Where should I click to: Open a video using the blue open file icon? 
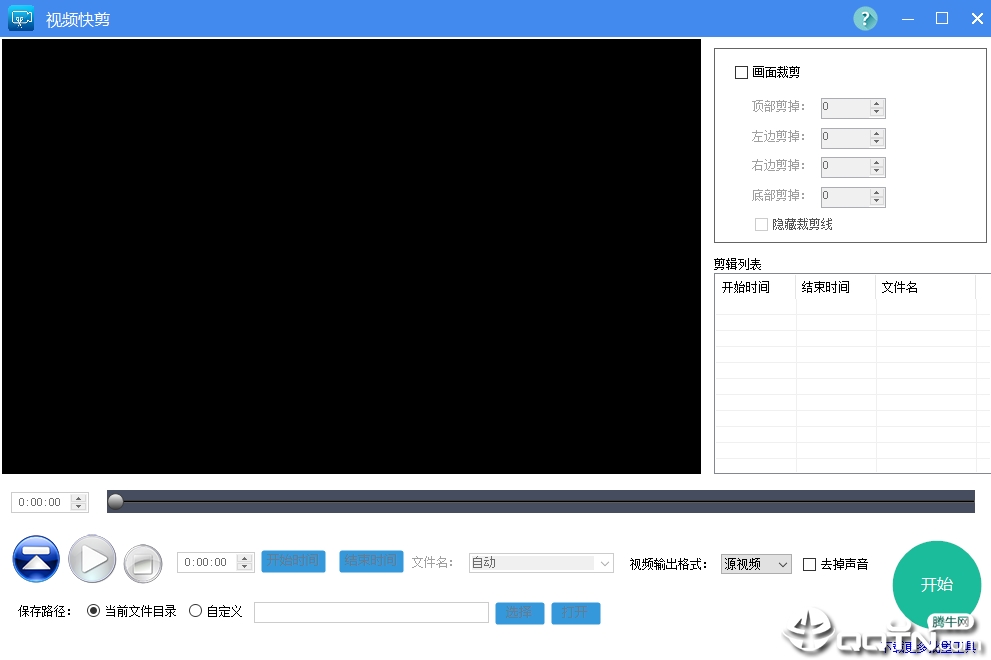pos(36,558)
